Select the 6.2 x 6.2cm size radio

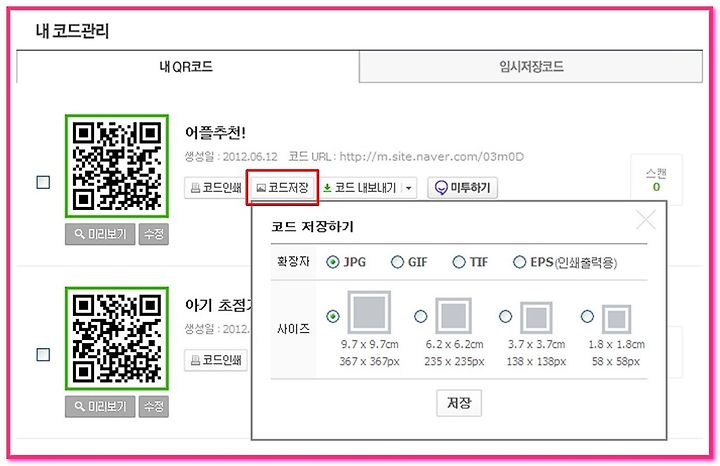(x=420, y=316)
